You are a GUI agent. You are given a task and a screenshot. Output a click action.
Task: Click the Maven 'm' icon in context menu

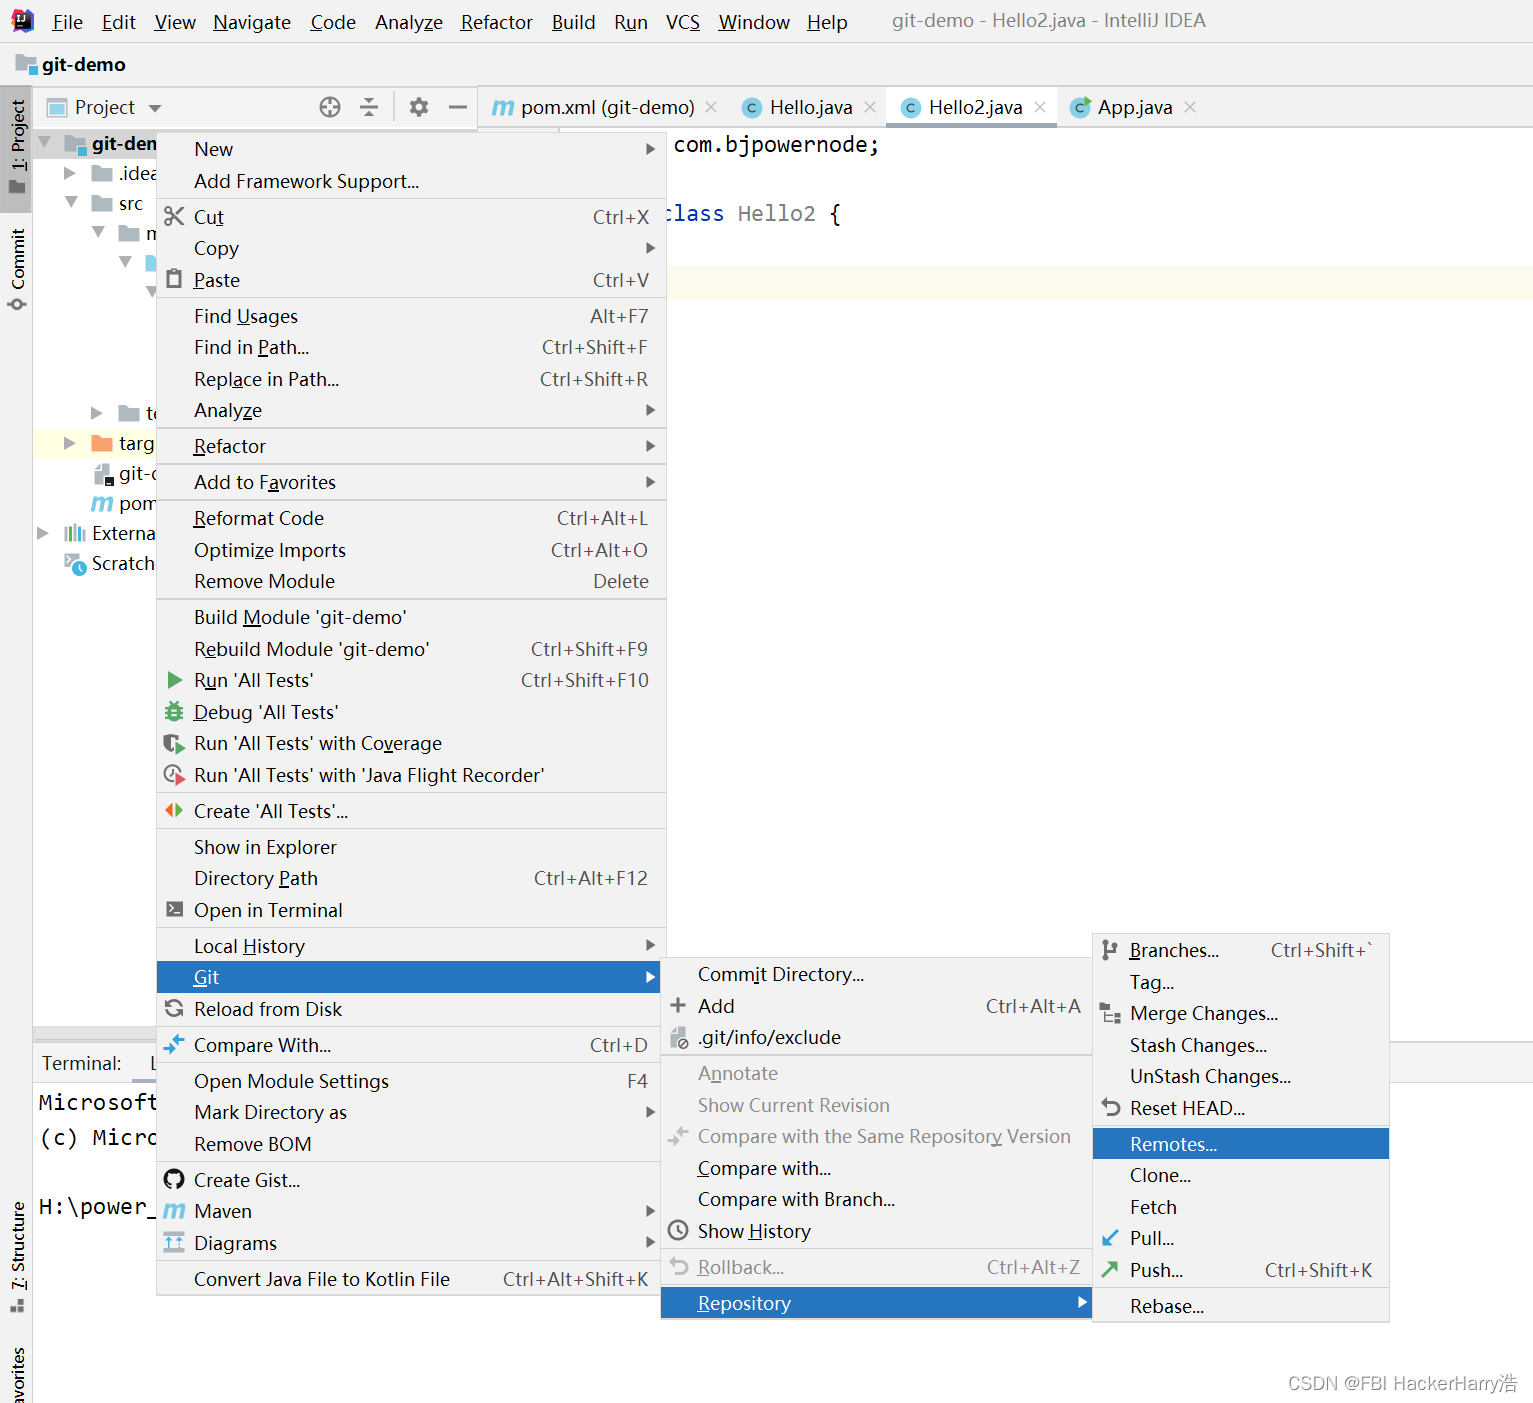tap(174, 1211)
